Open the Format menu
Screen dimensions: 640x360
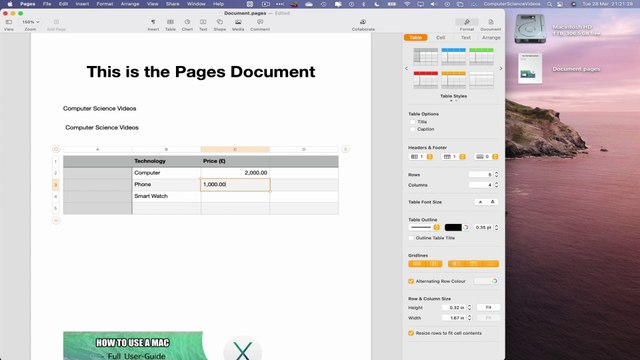(104, 4)
